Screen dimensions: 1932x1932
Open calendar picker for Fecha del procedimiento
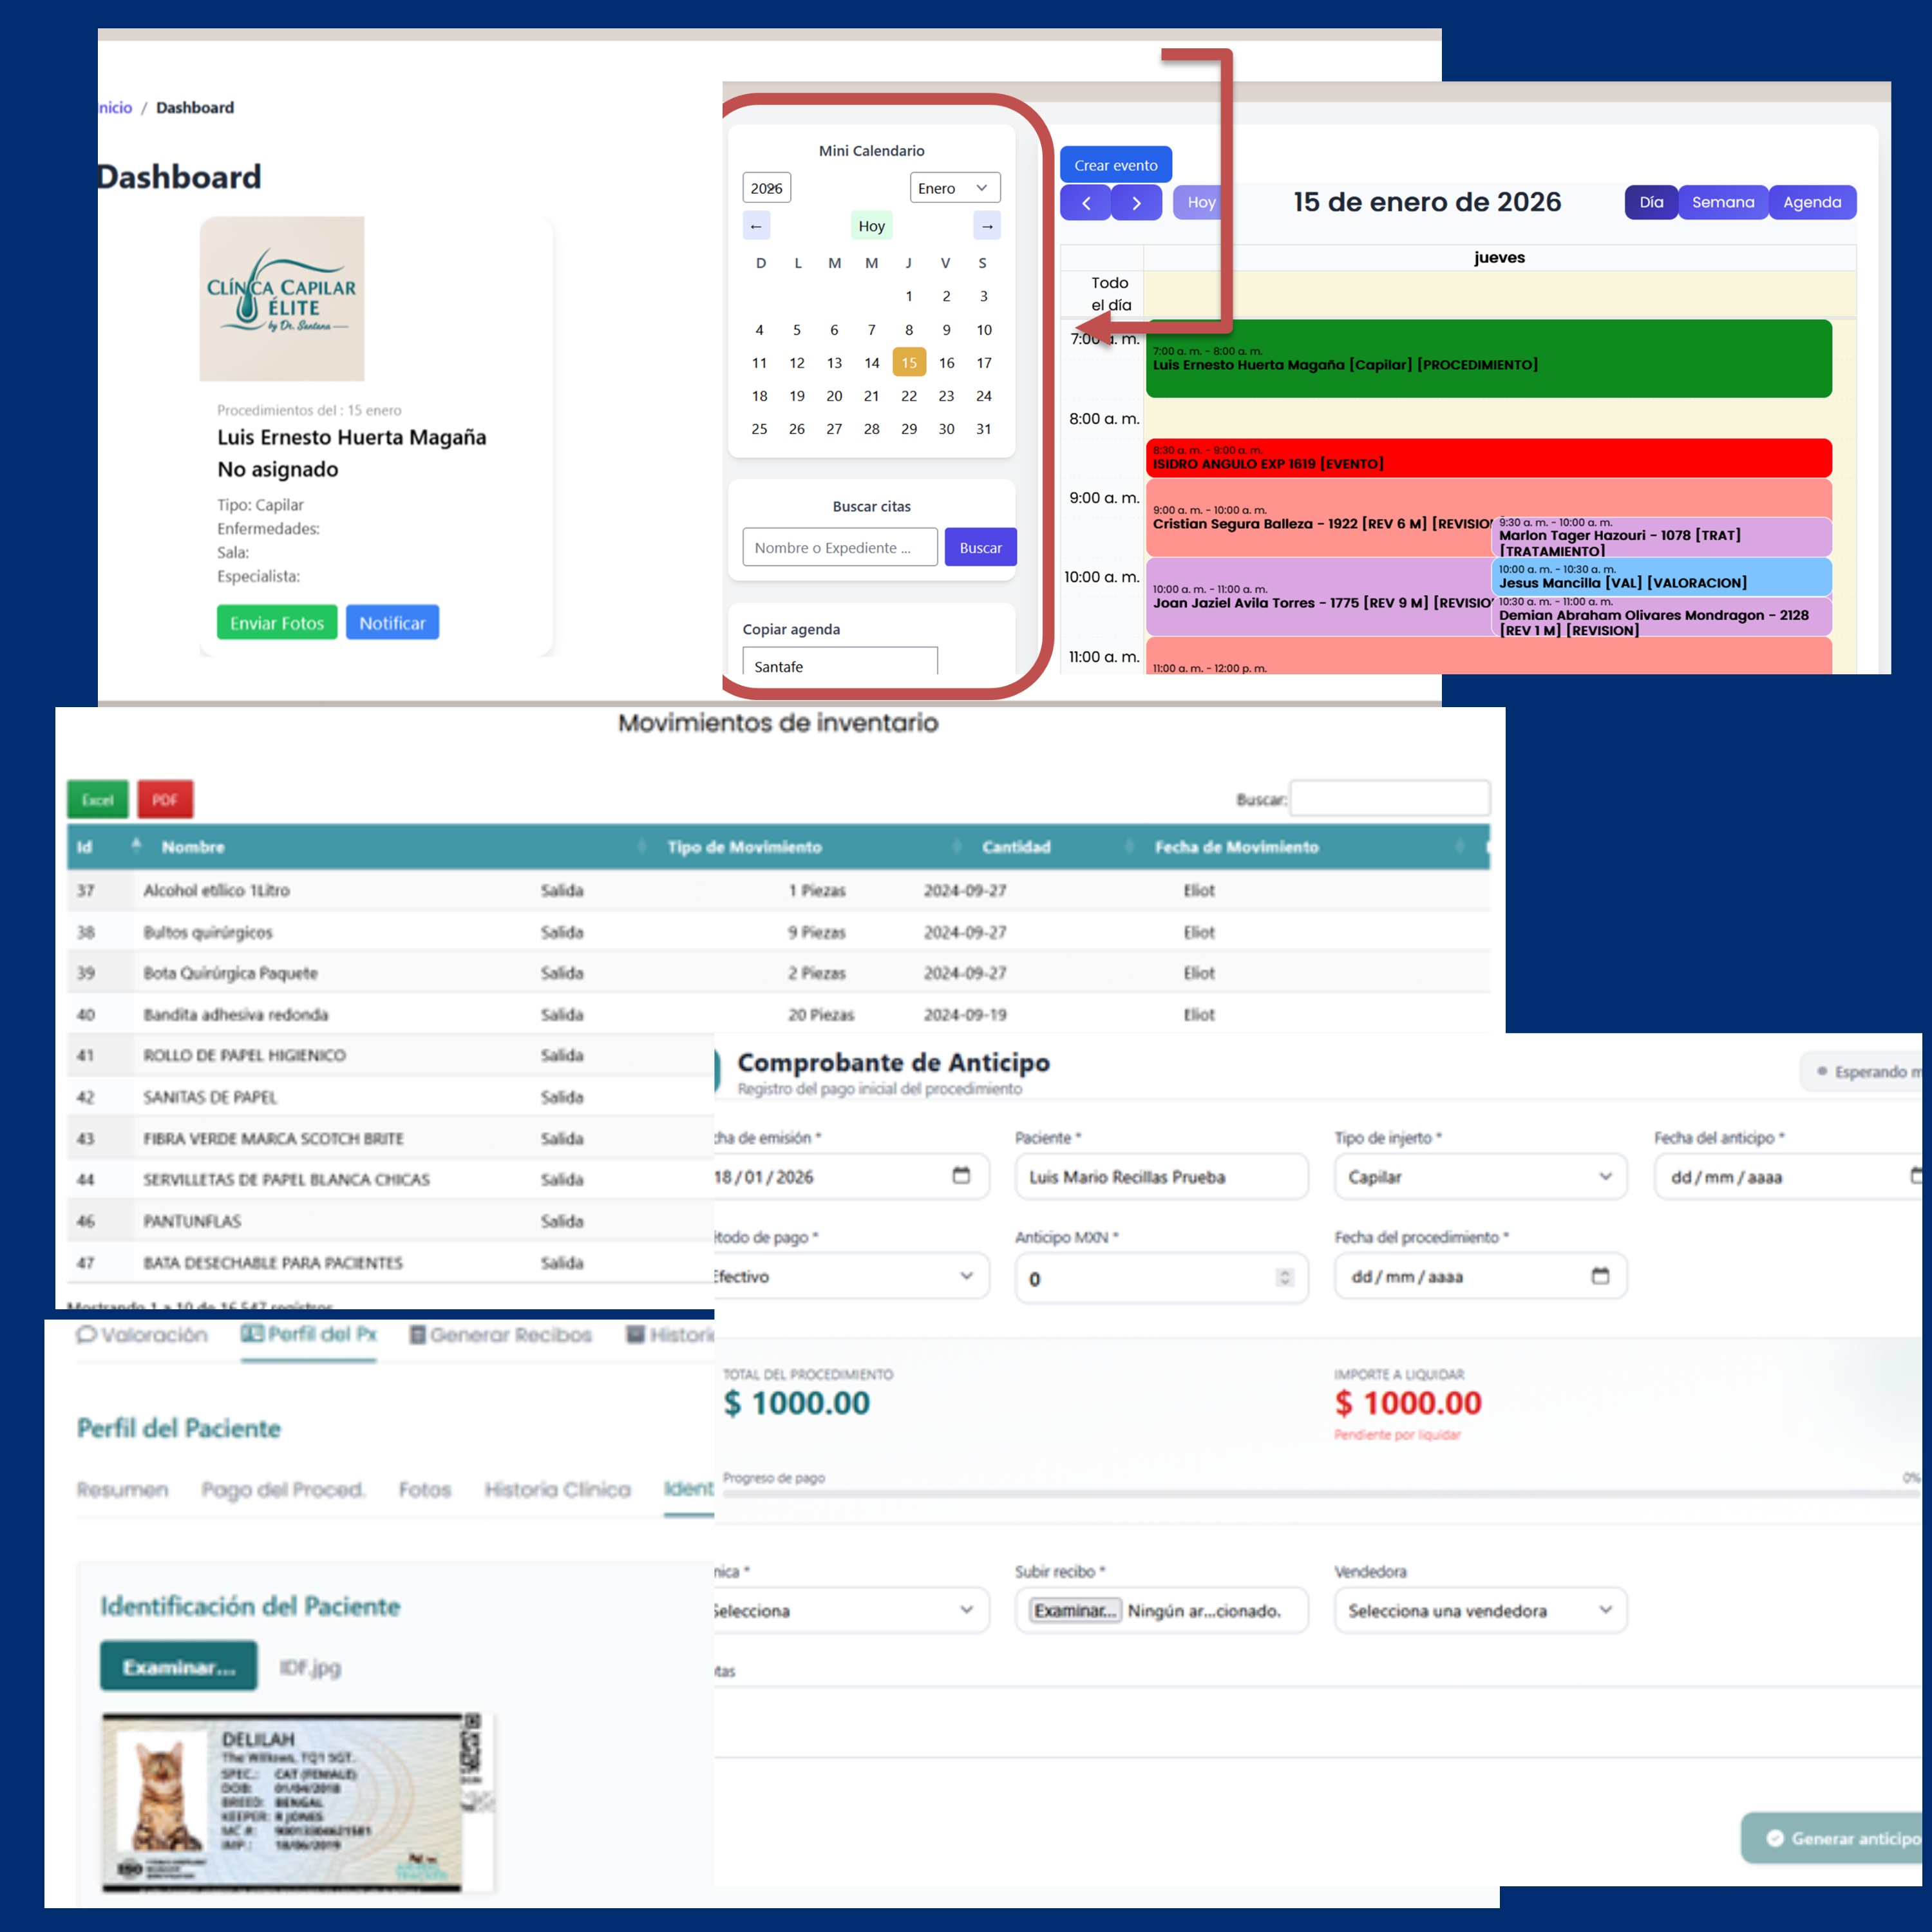[1600, 1275]
